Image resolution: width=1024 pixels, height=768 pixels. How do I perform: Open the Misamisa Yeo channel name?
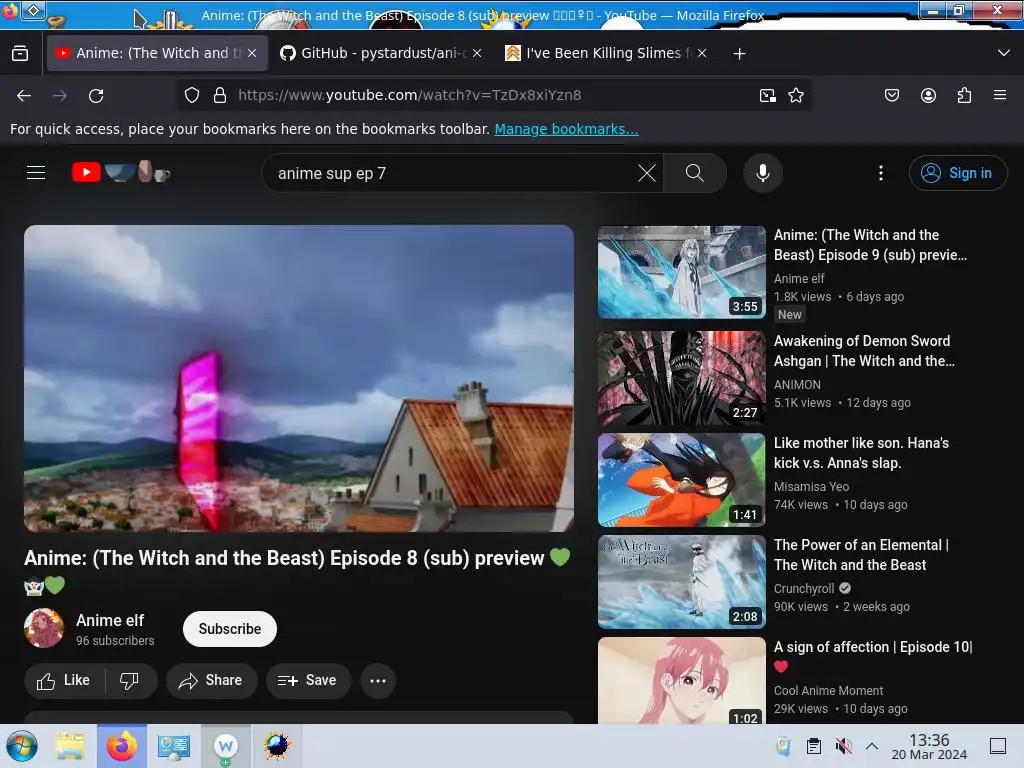(811, 487)
